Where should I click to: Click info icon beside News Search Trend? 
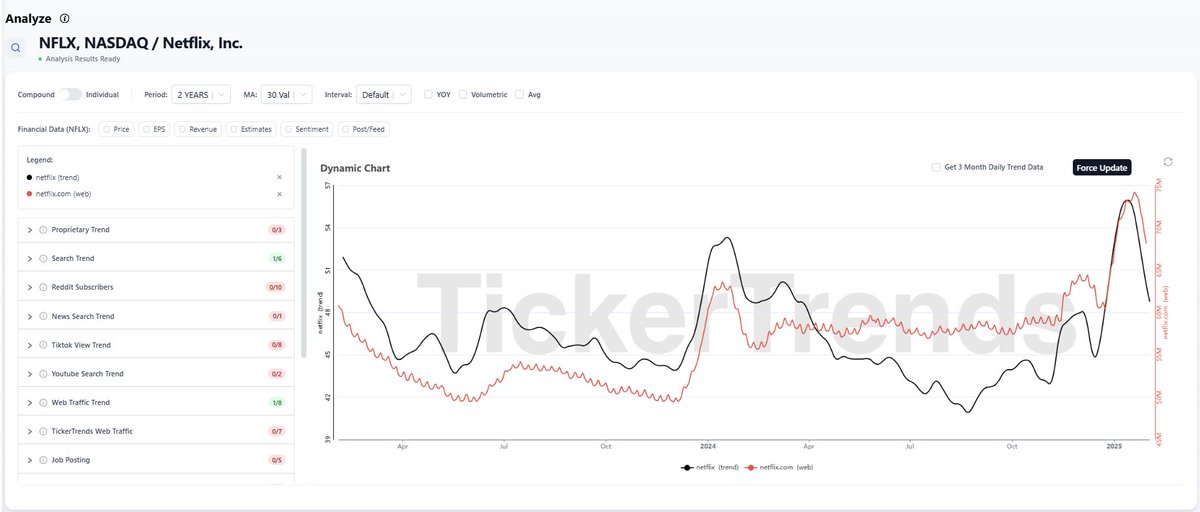point(44,317)
